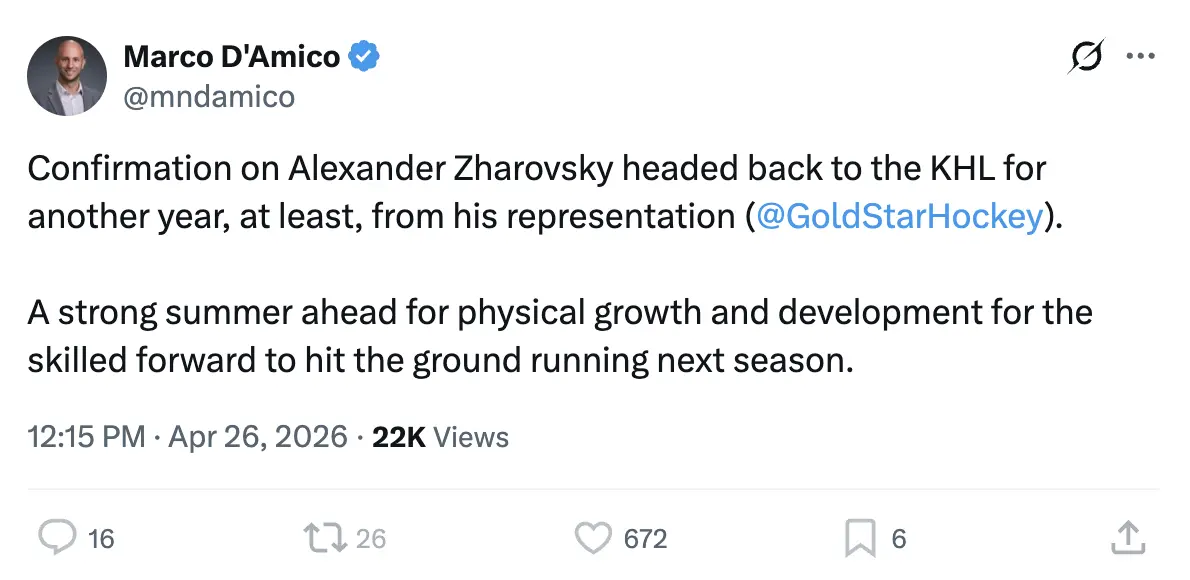Click the reply speech bubble icon
The height and width of the screenshot is (580, 1190).
58,538
